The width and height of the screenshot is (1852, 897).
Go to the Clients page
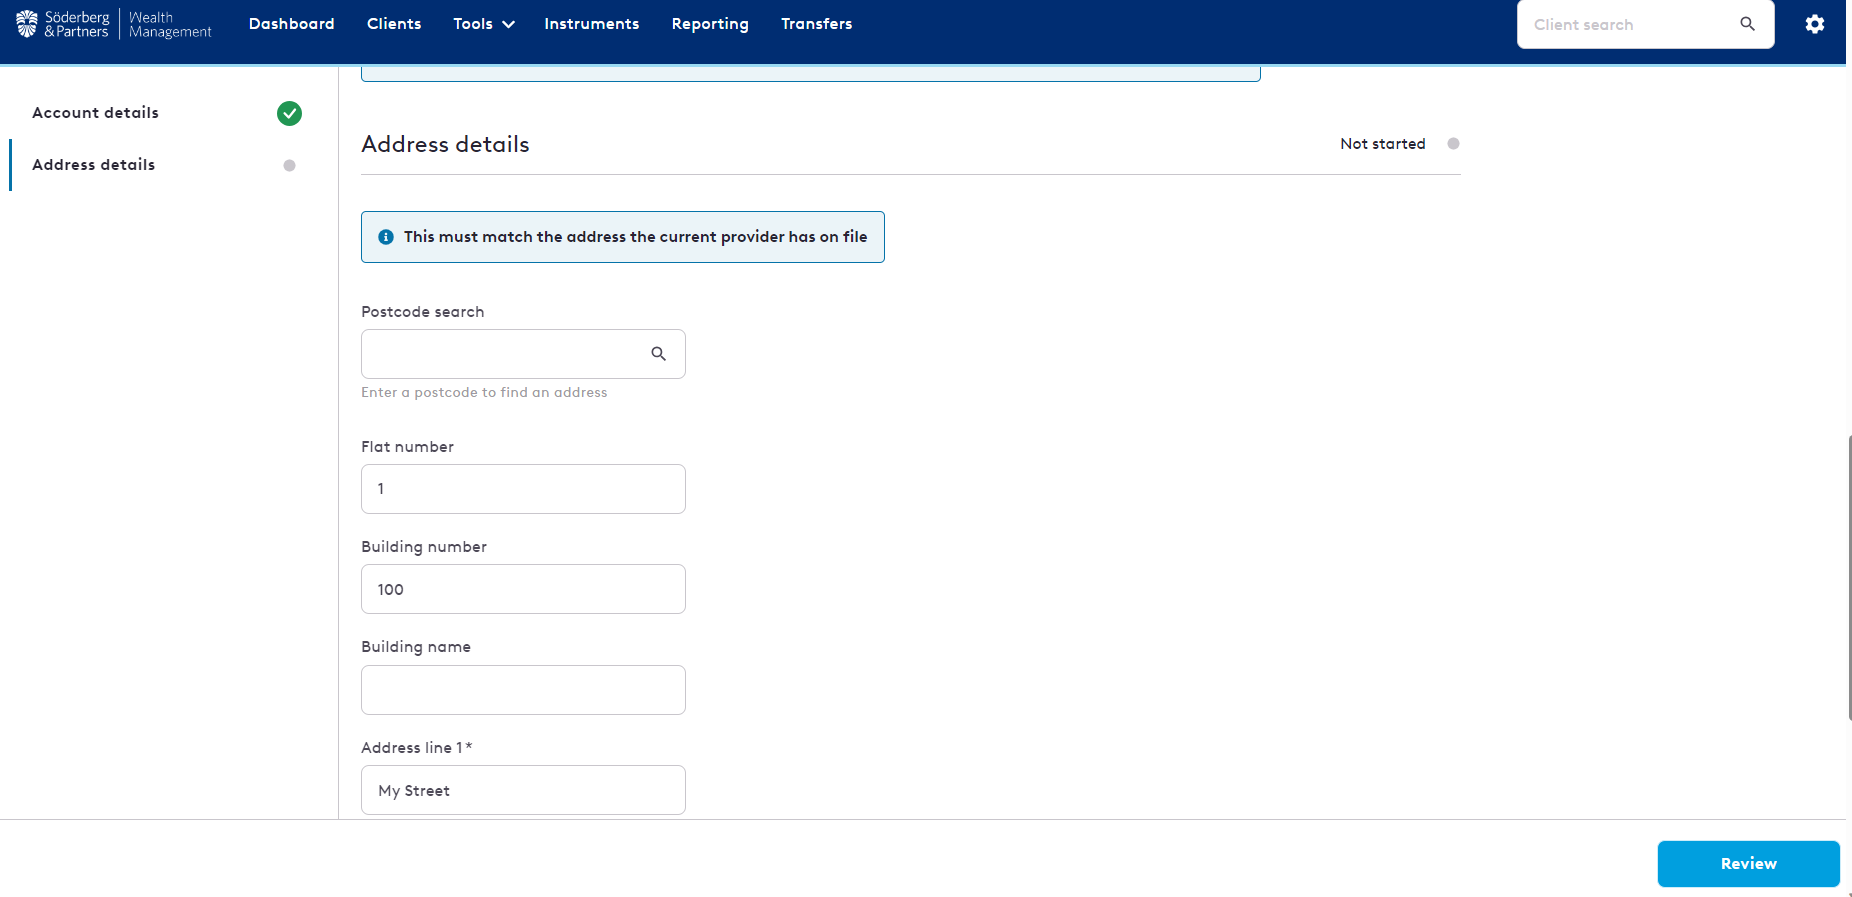(394, 24)
